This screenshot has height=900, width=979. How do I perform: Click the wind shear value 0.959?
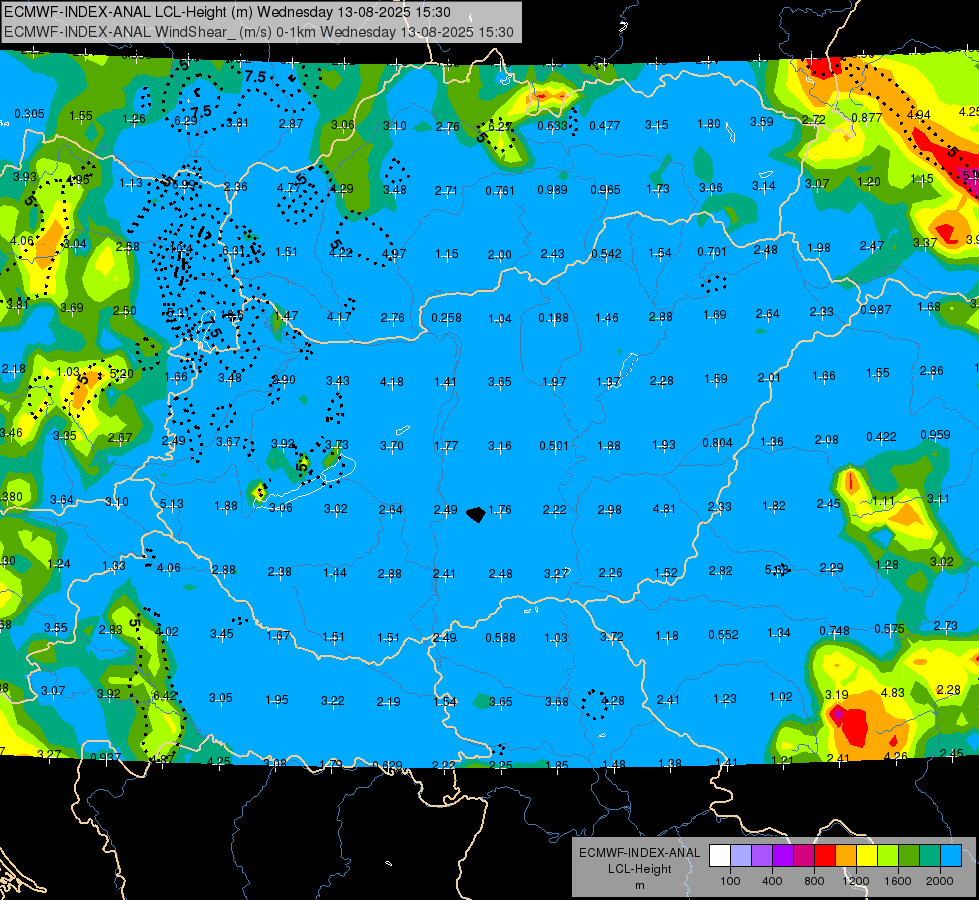[x=935, y=435]
